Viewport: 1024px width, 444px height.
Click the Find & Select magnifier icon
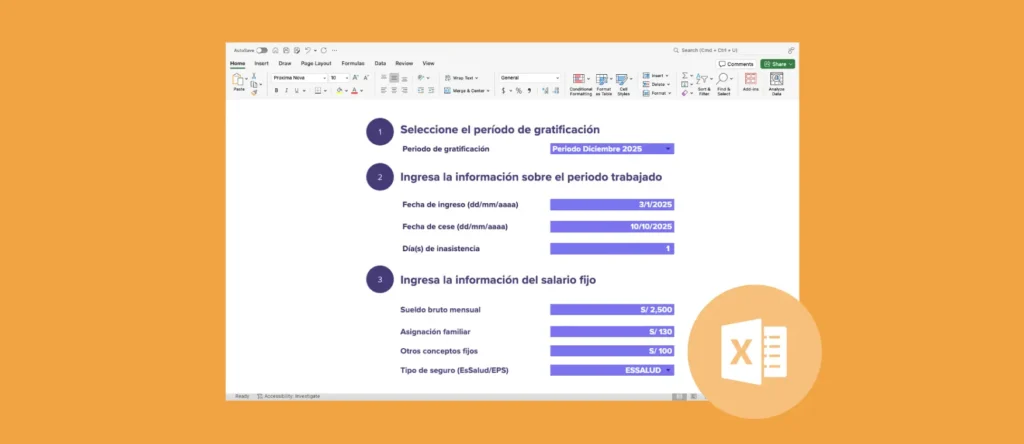coord(723,80)
